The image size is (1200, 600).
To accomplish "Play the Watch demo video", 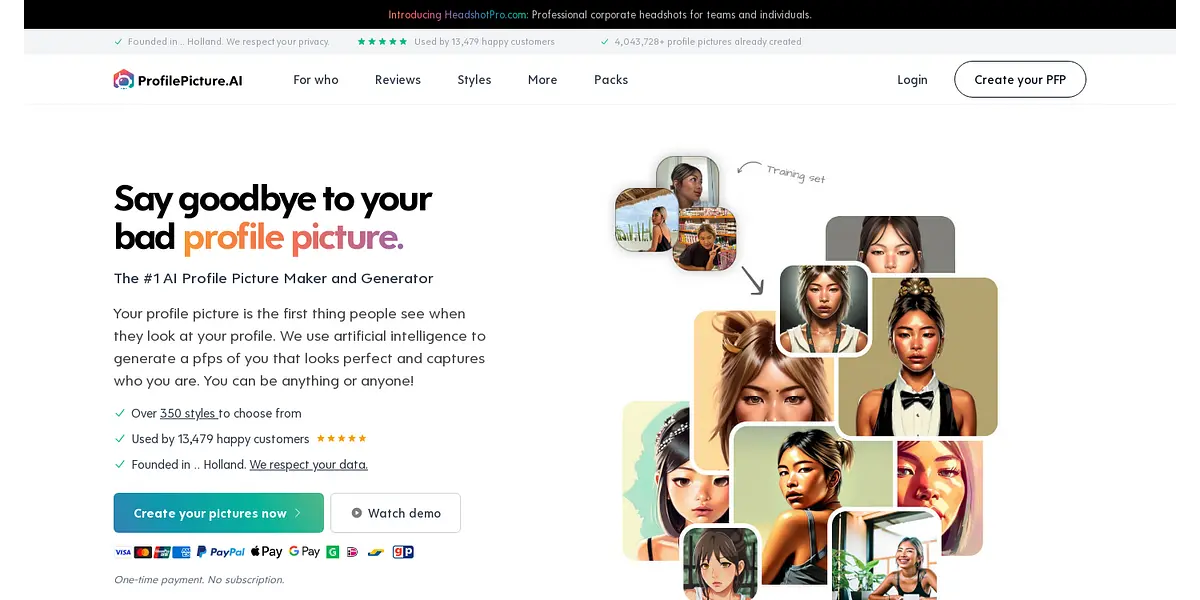I will [x=395, y=513].
